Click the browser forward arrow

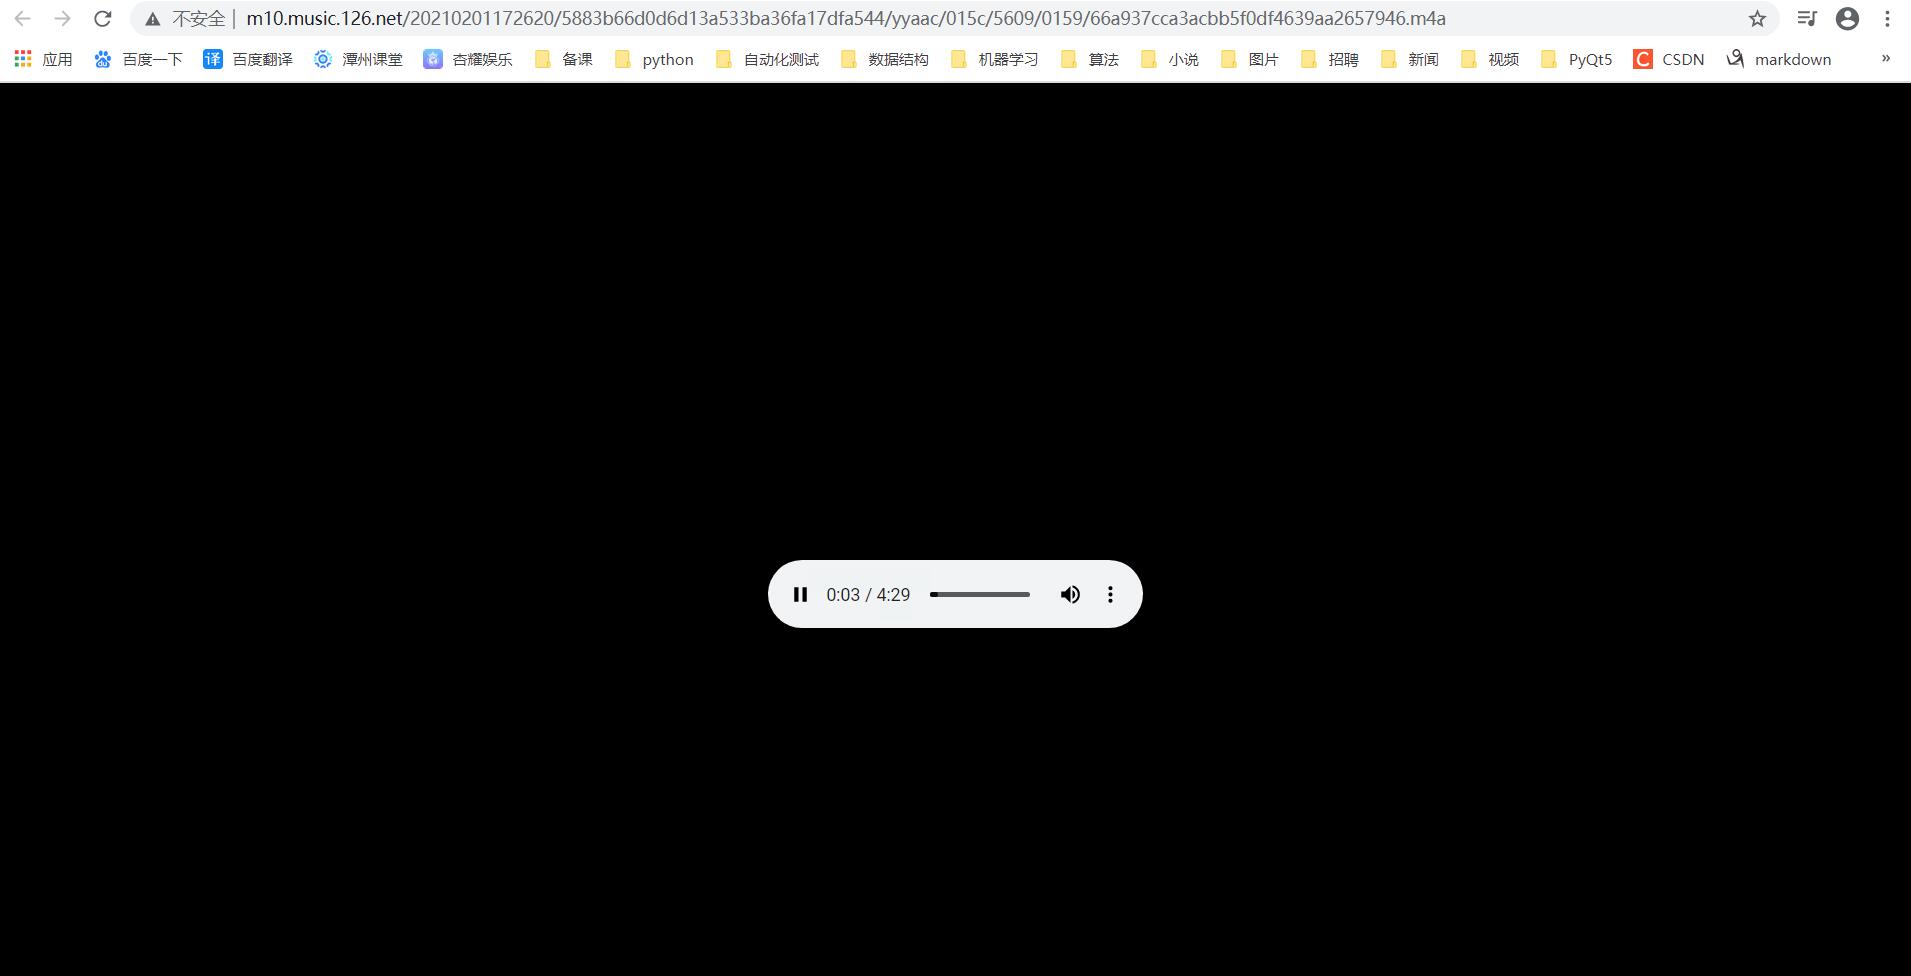tap(62, 18)
